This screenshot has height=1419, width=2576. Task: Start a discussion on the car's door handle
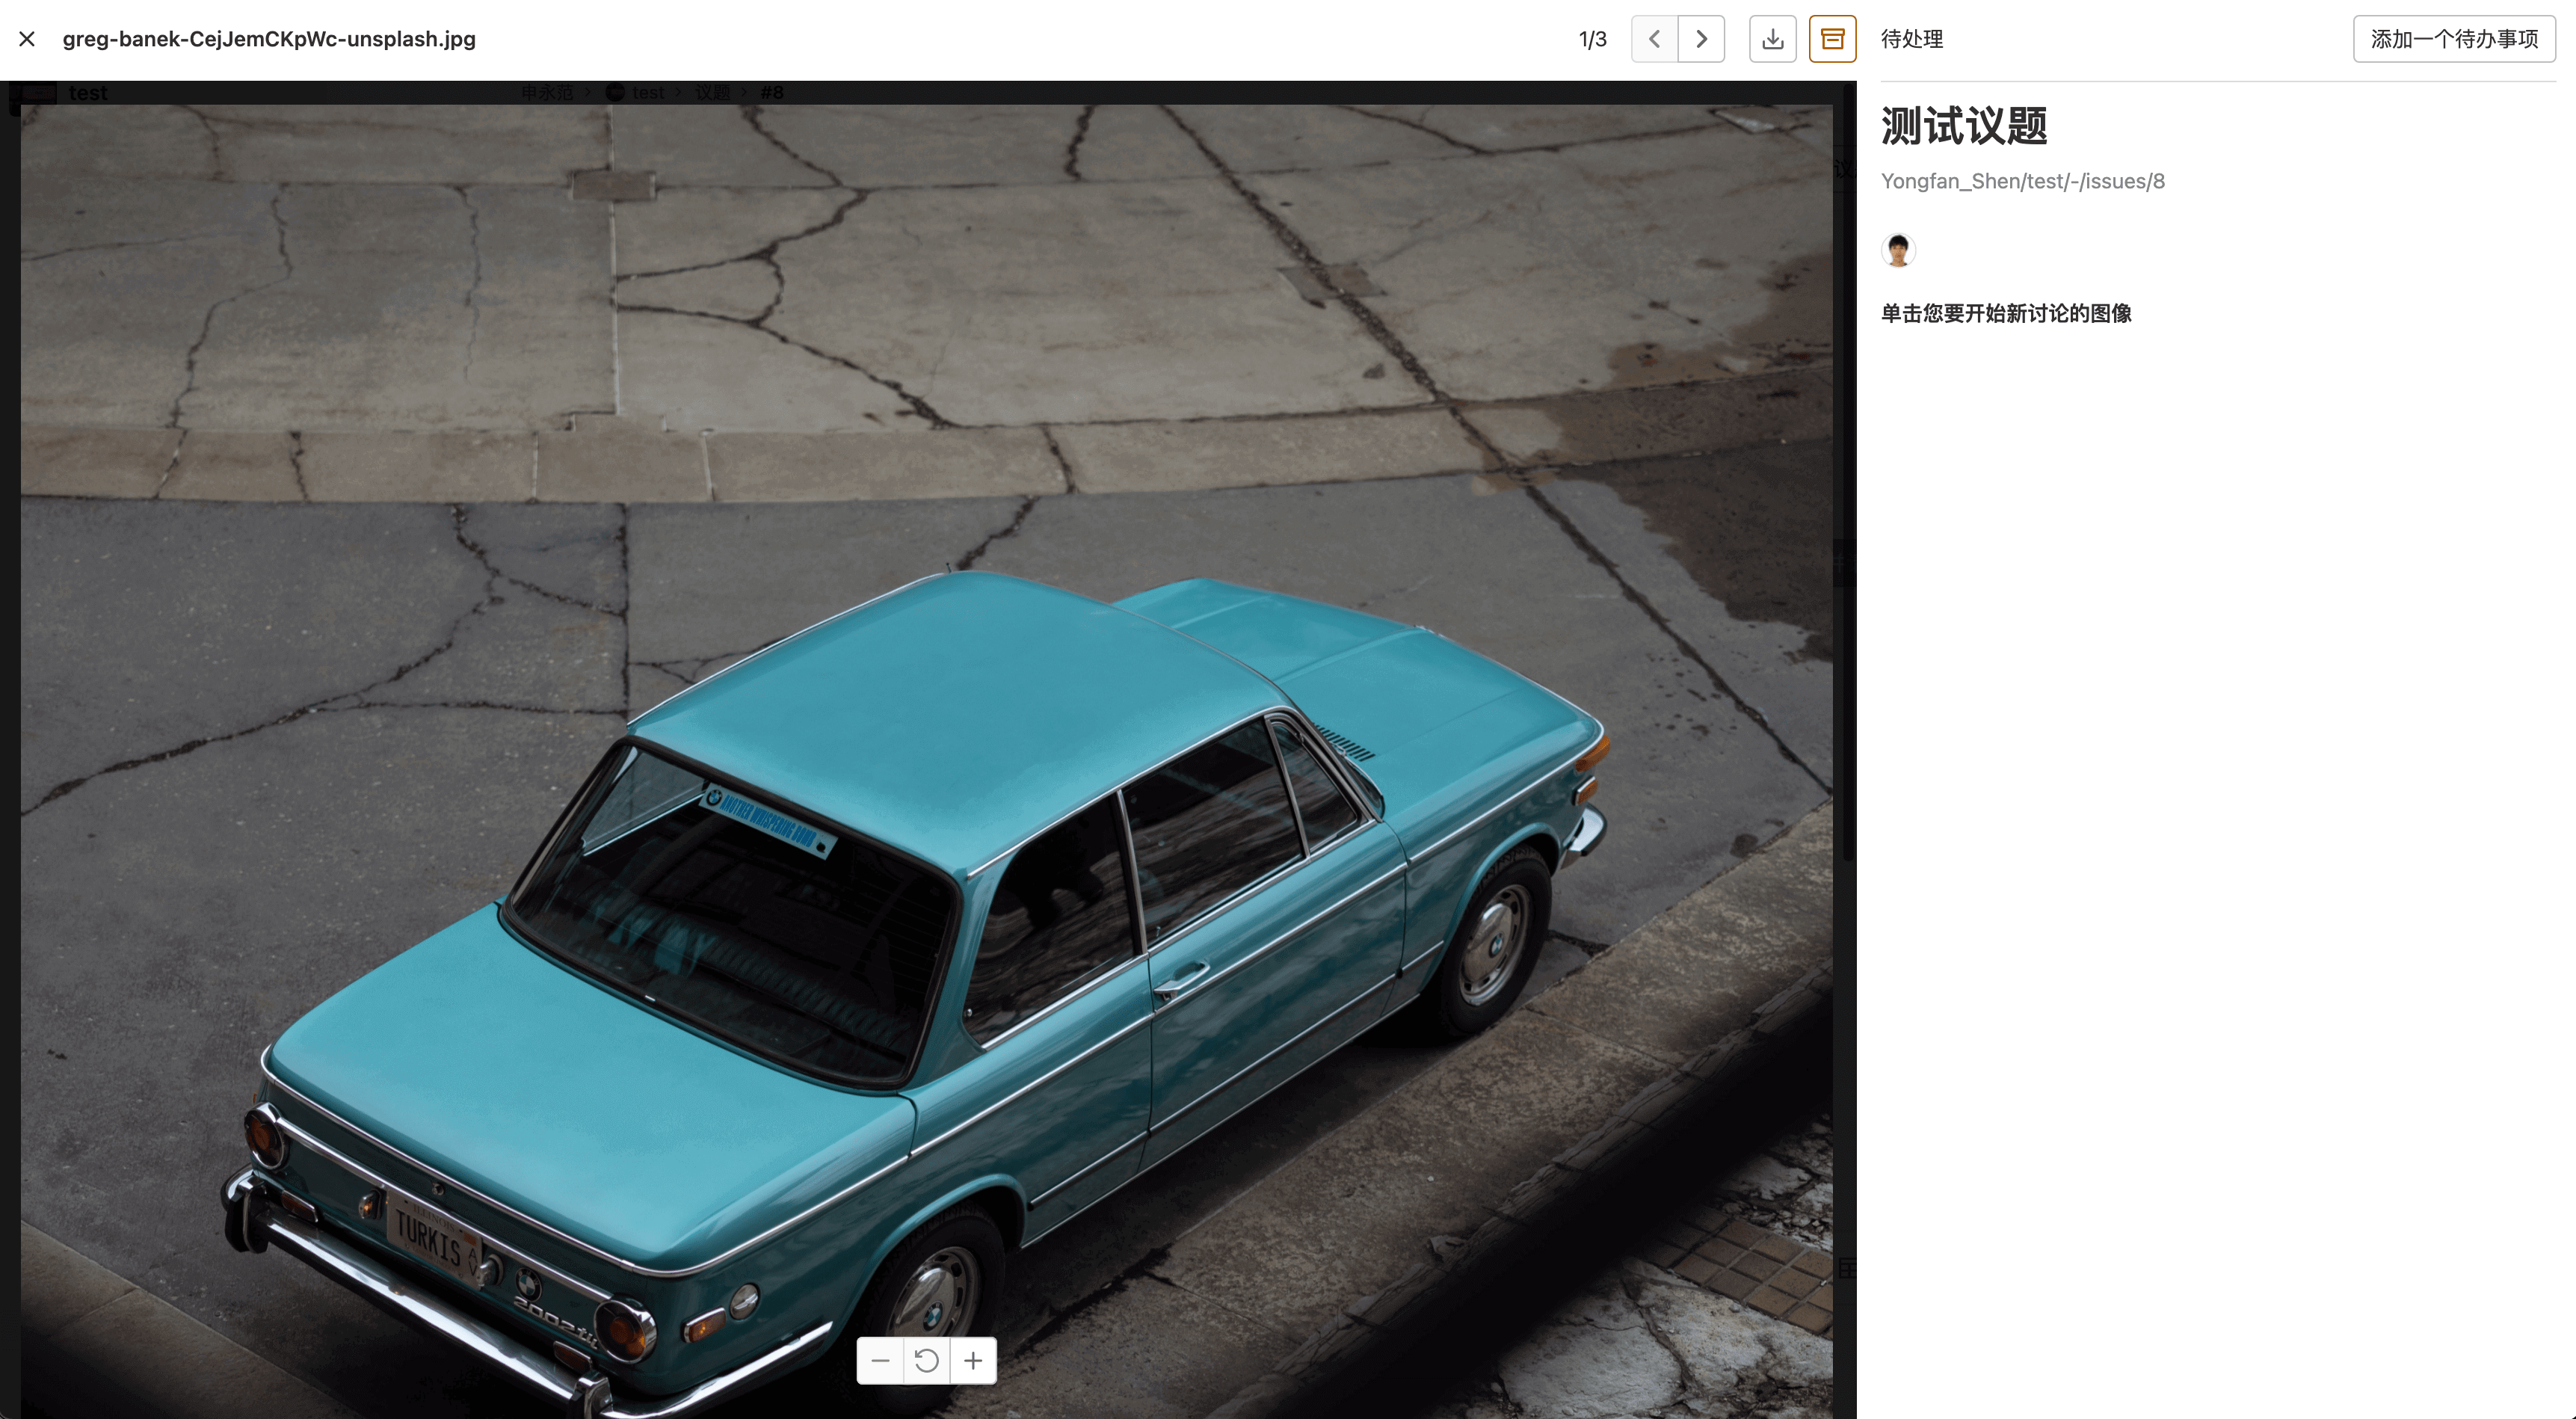click(1180, 979)
